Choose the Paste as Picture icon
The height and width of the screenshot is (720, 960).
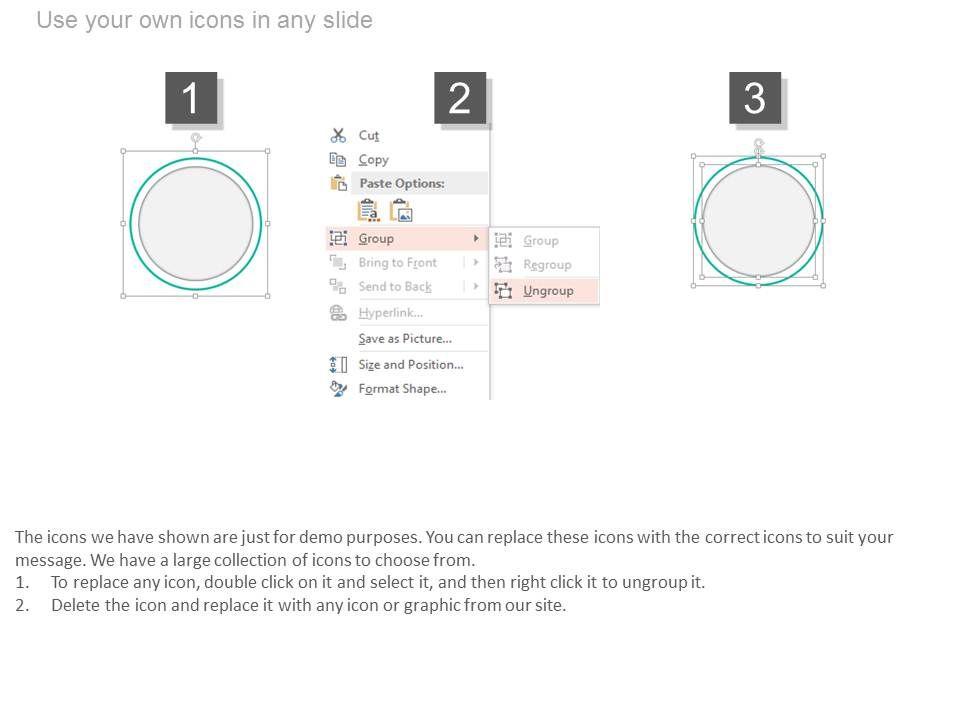pyautogui.click(x=401, y=211)
